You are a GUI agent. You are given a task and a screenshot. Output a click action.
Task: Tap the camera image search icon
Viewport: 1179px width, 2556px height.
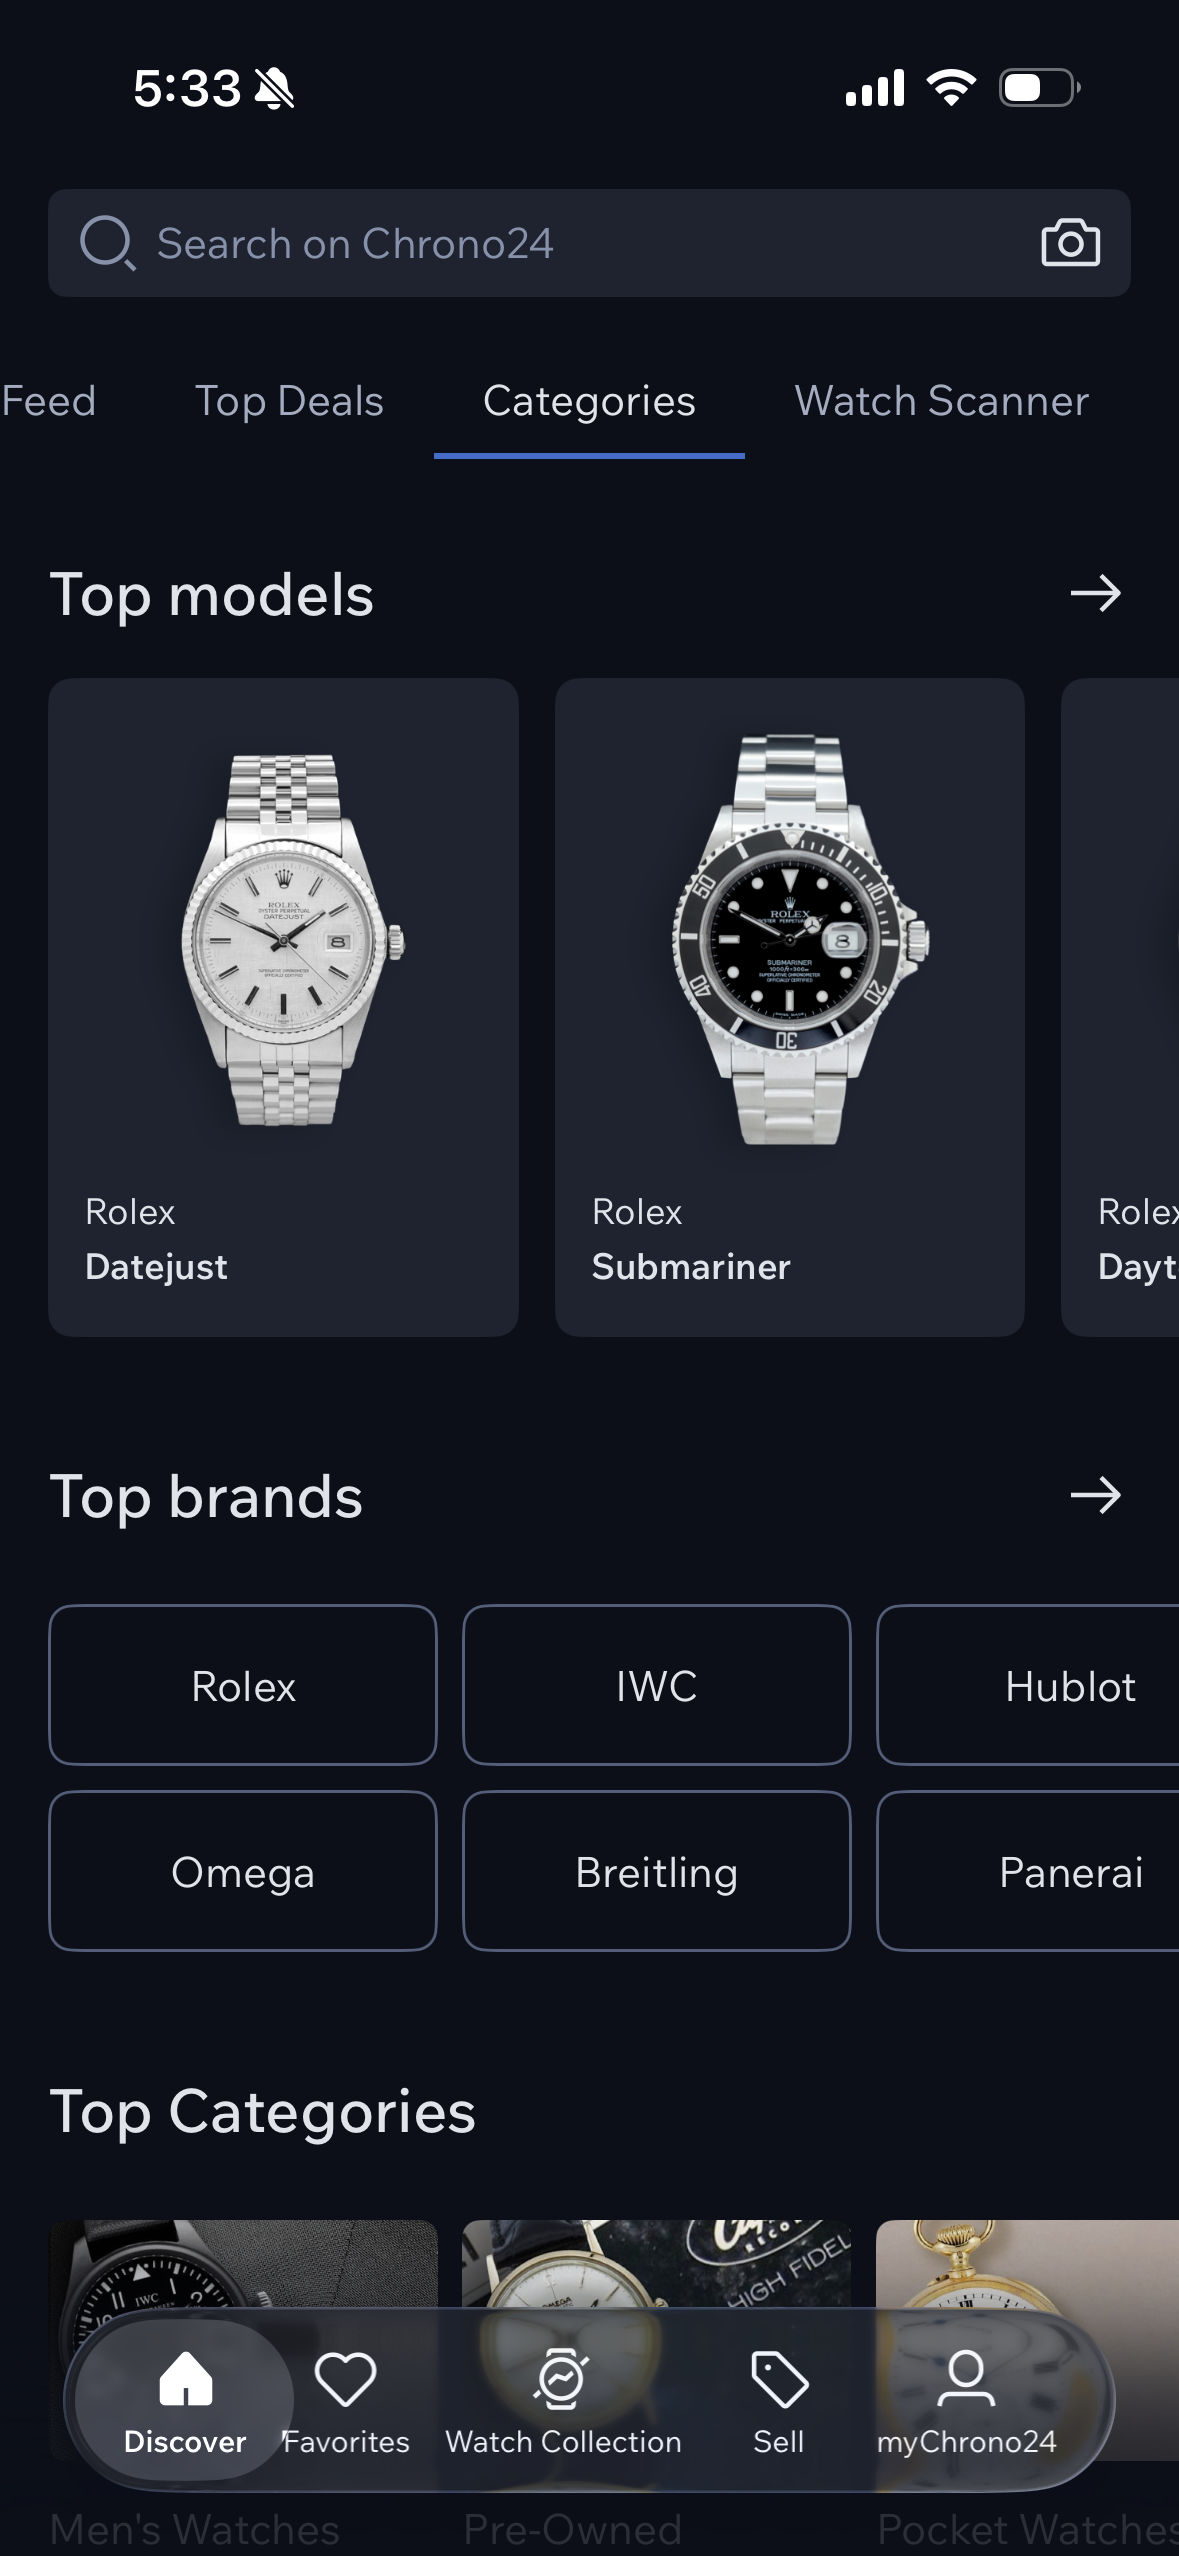tap(1070, 243)
